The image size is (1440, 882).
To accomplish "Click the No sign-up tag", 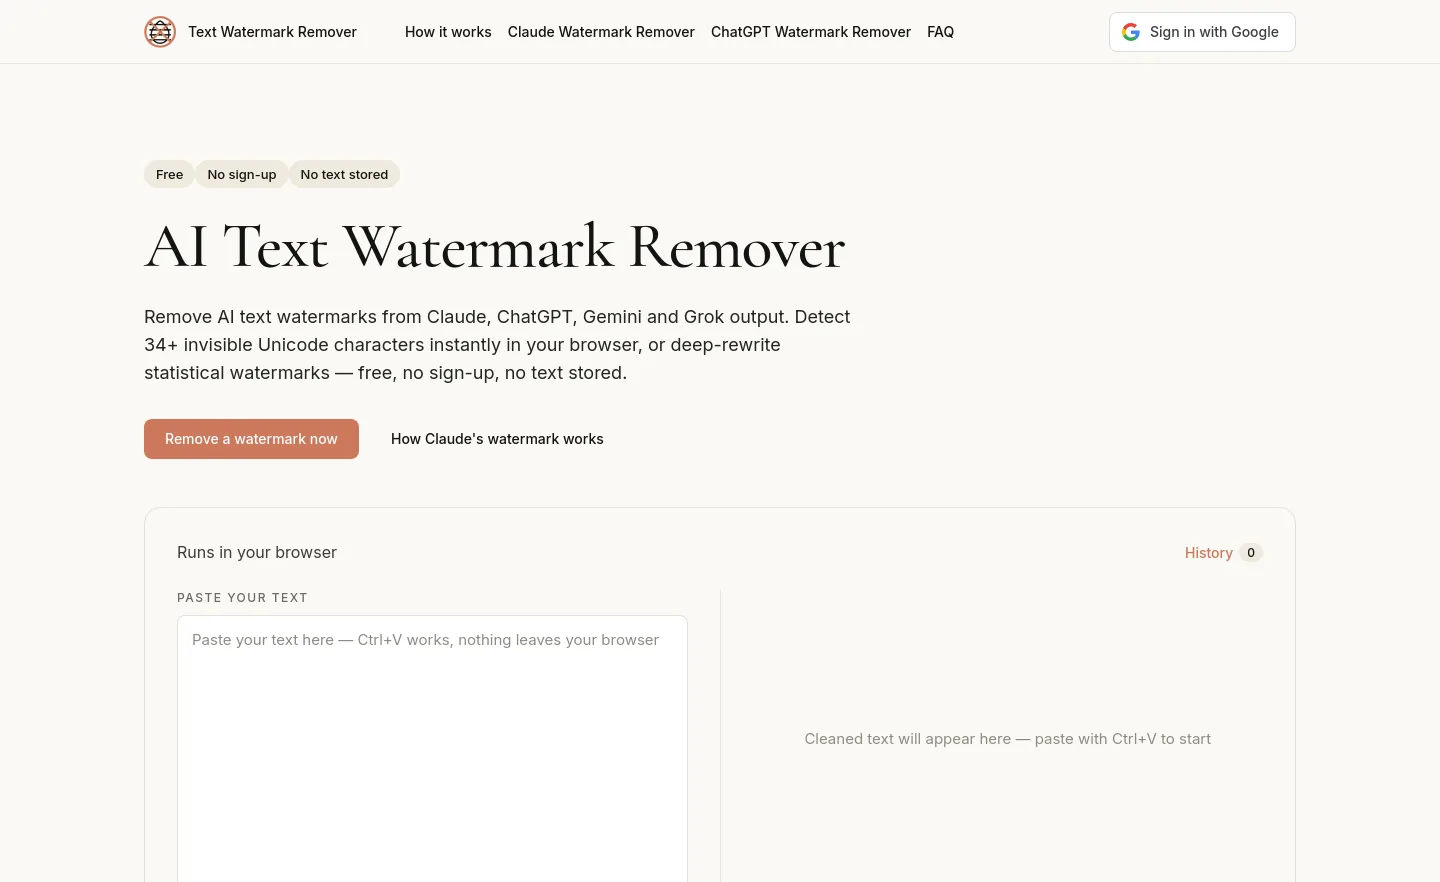I will pos(242,174).
